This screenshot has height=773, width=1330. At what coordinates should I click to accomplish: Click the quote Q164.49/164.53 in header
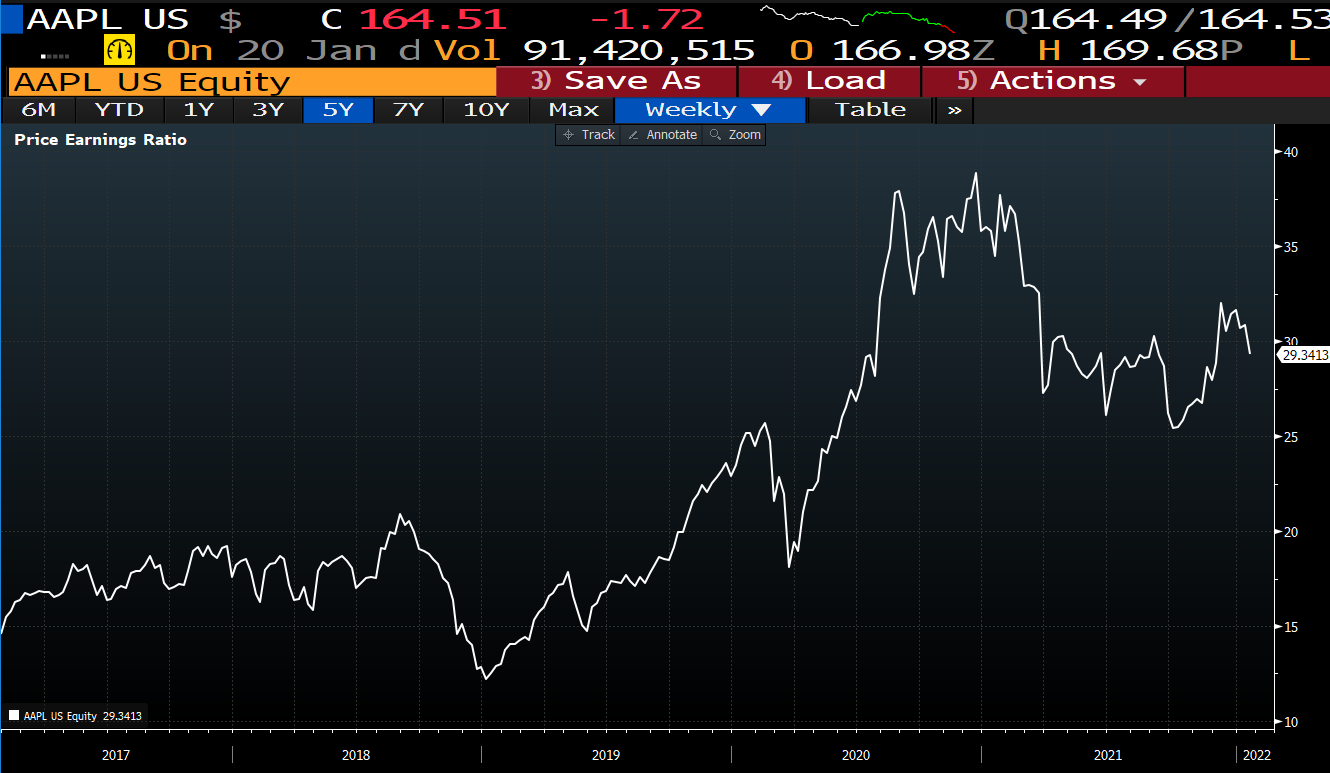(1167, 18)
